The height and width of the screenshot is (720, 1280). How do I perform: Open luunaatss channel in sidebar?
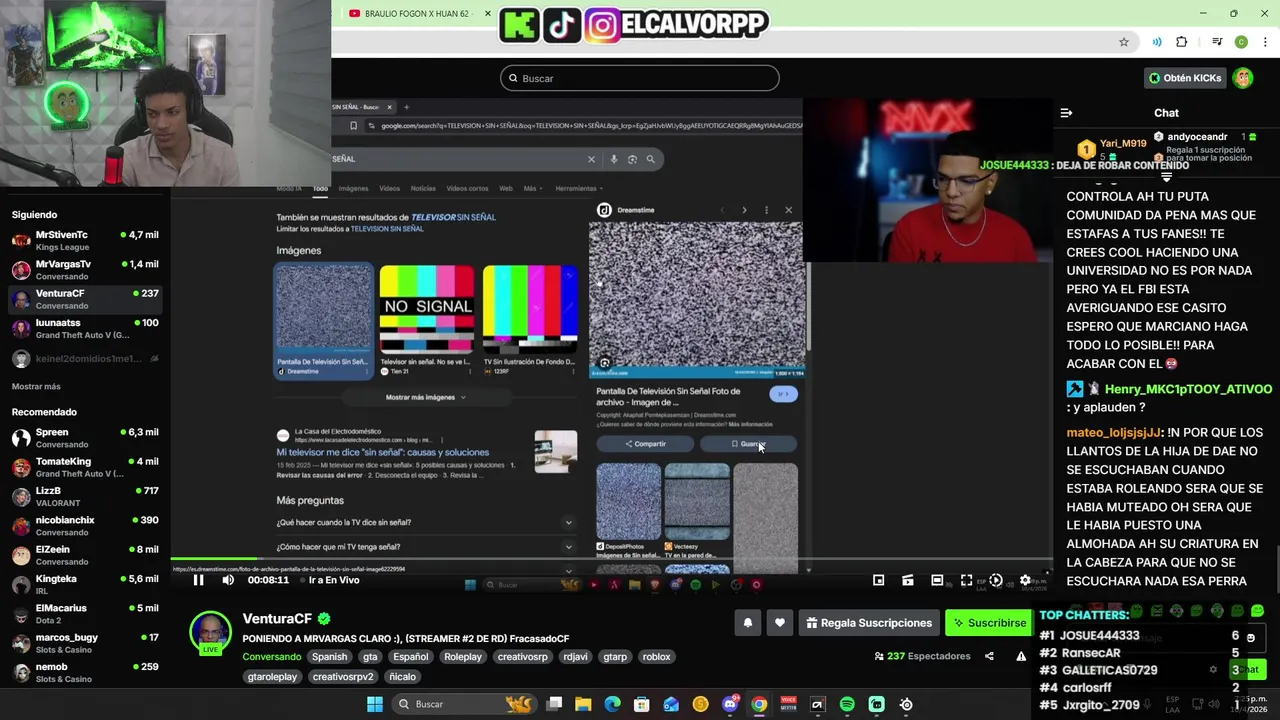85,328
